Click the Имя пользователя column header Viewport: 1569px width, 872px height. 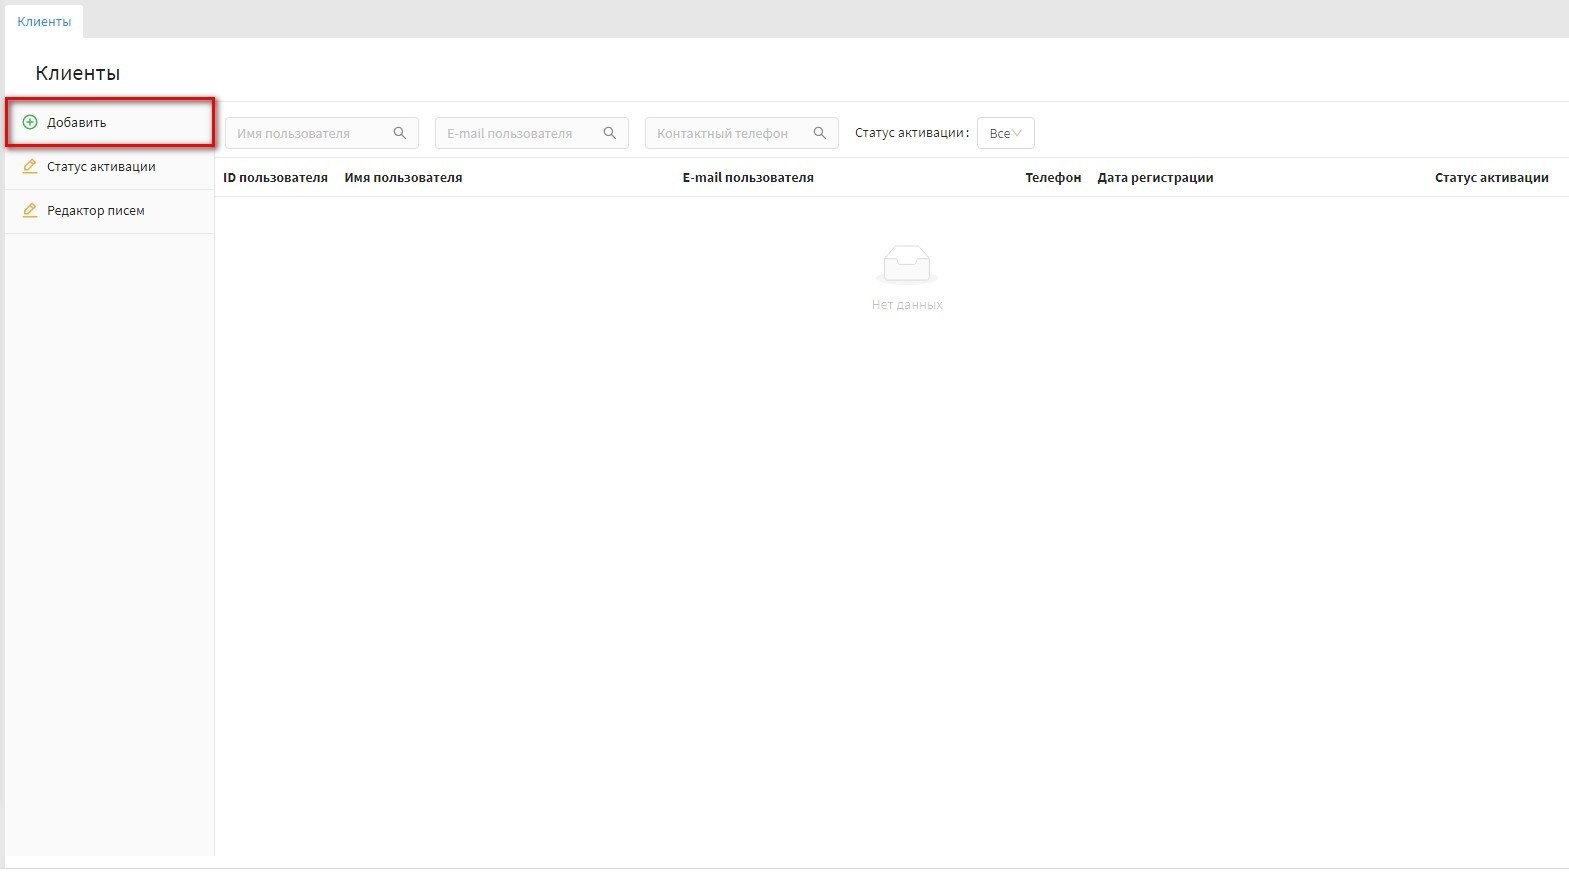[x=403, y=178]
